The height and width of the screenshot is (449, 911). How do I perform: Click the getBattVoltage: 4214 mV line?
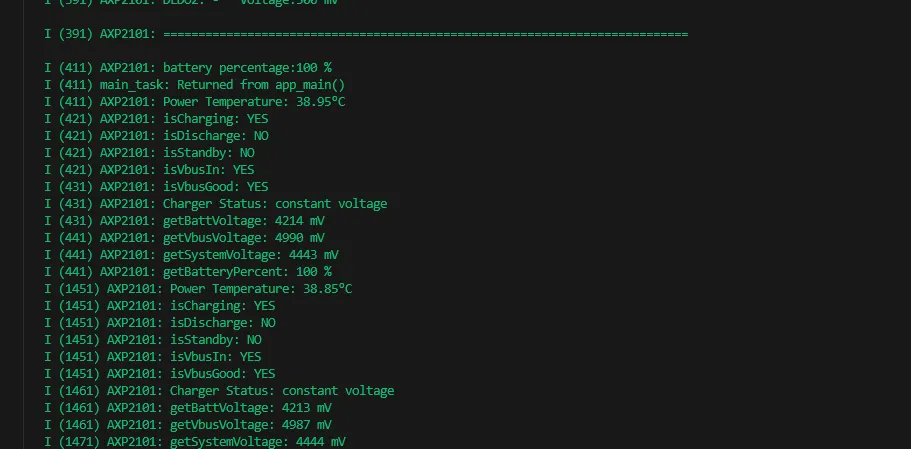[185, 221]
